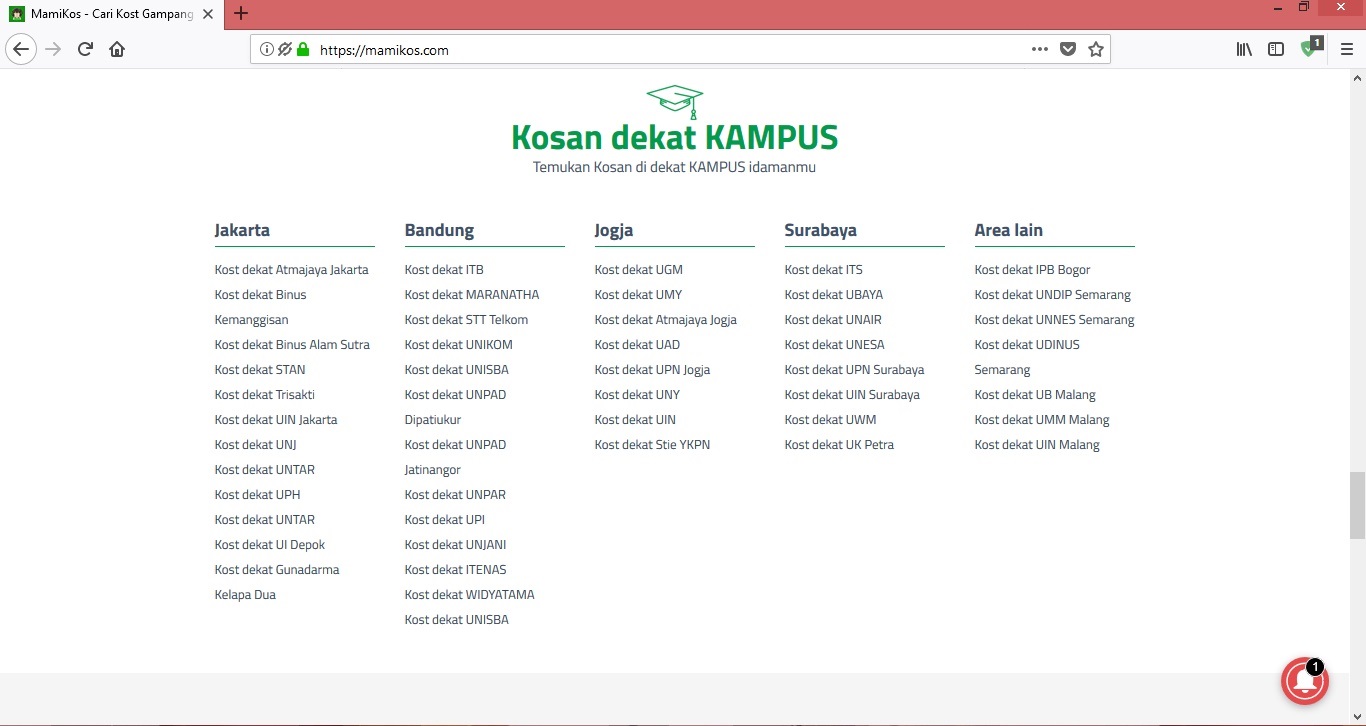
Task: Select the MamiKos browser tab
Action: coord(110,14)
